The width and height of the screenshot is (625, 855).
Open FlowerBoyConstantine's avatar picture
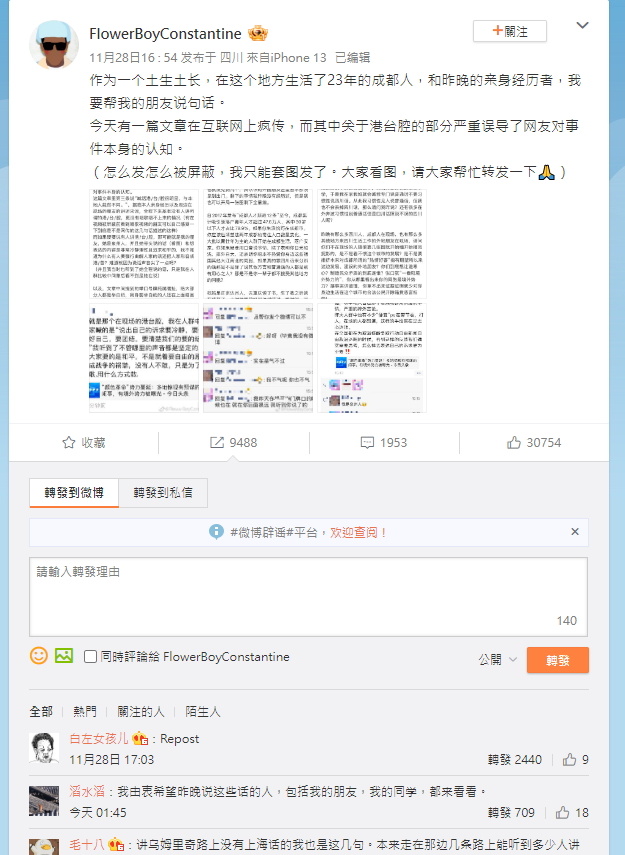(x=53, y=45)
